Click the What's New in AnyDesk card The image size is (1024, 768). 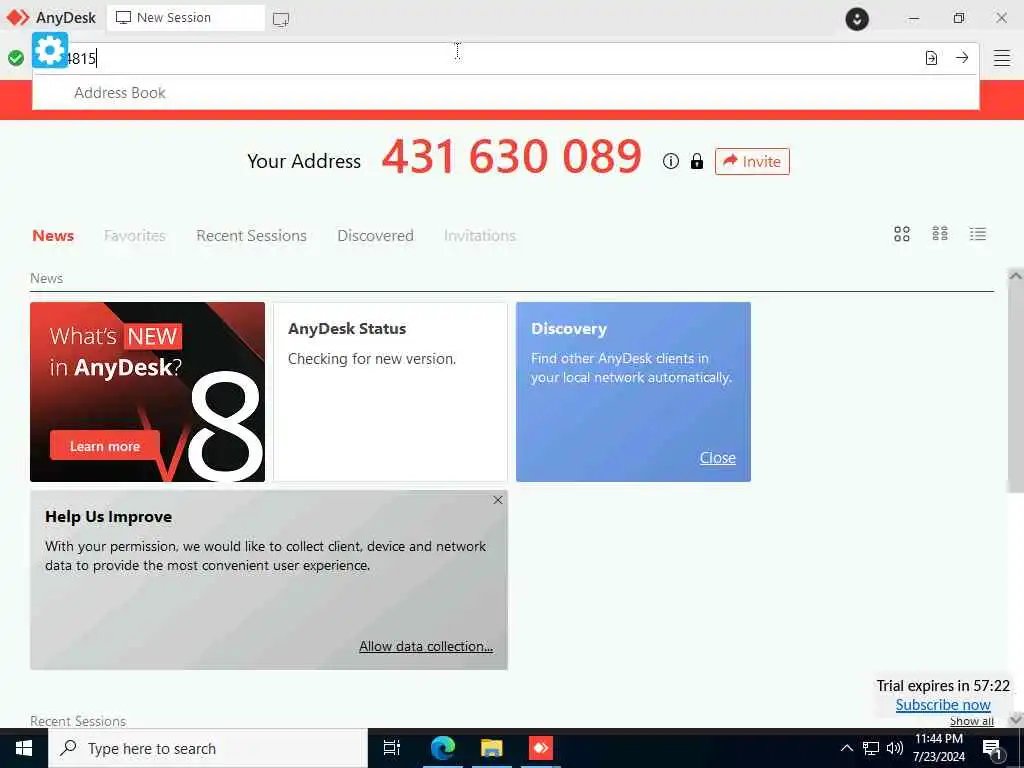click(x=148, y=392)
